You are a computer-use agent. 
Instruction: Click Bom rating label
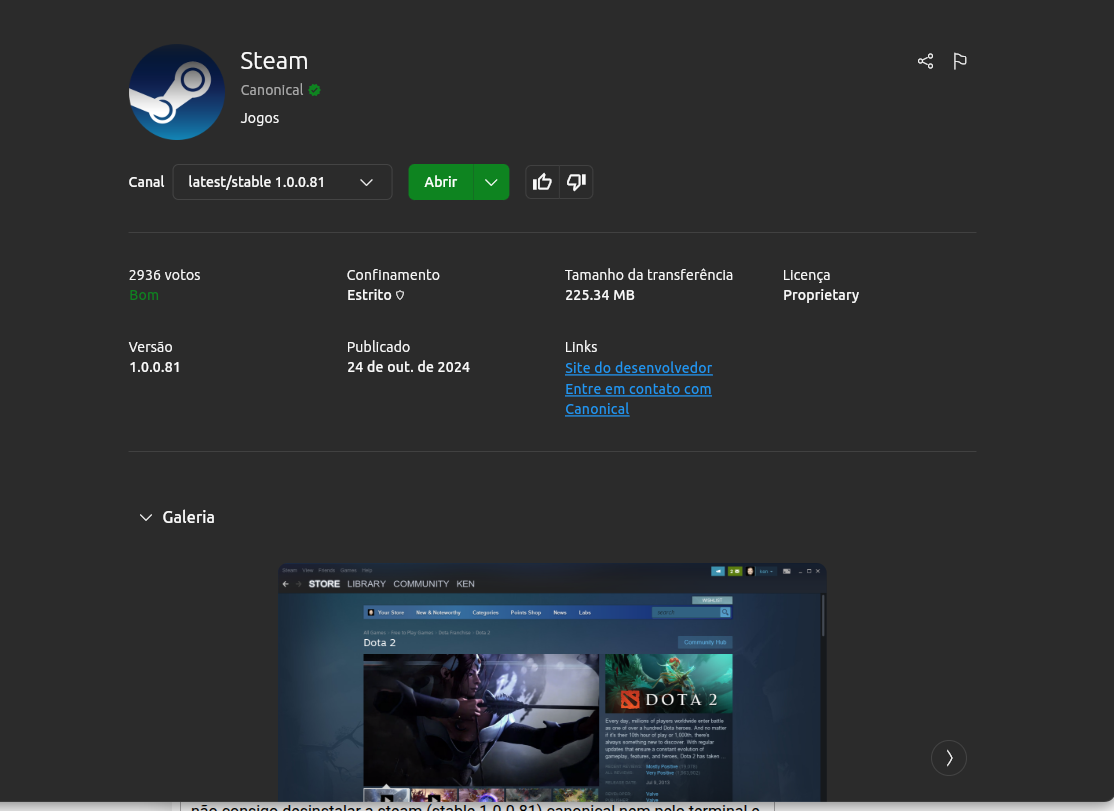144,295
